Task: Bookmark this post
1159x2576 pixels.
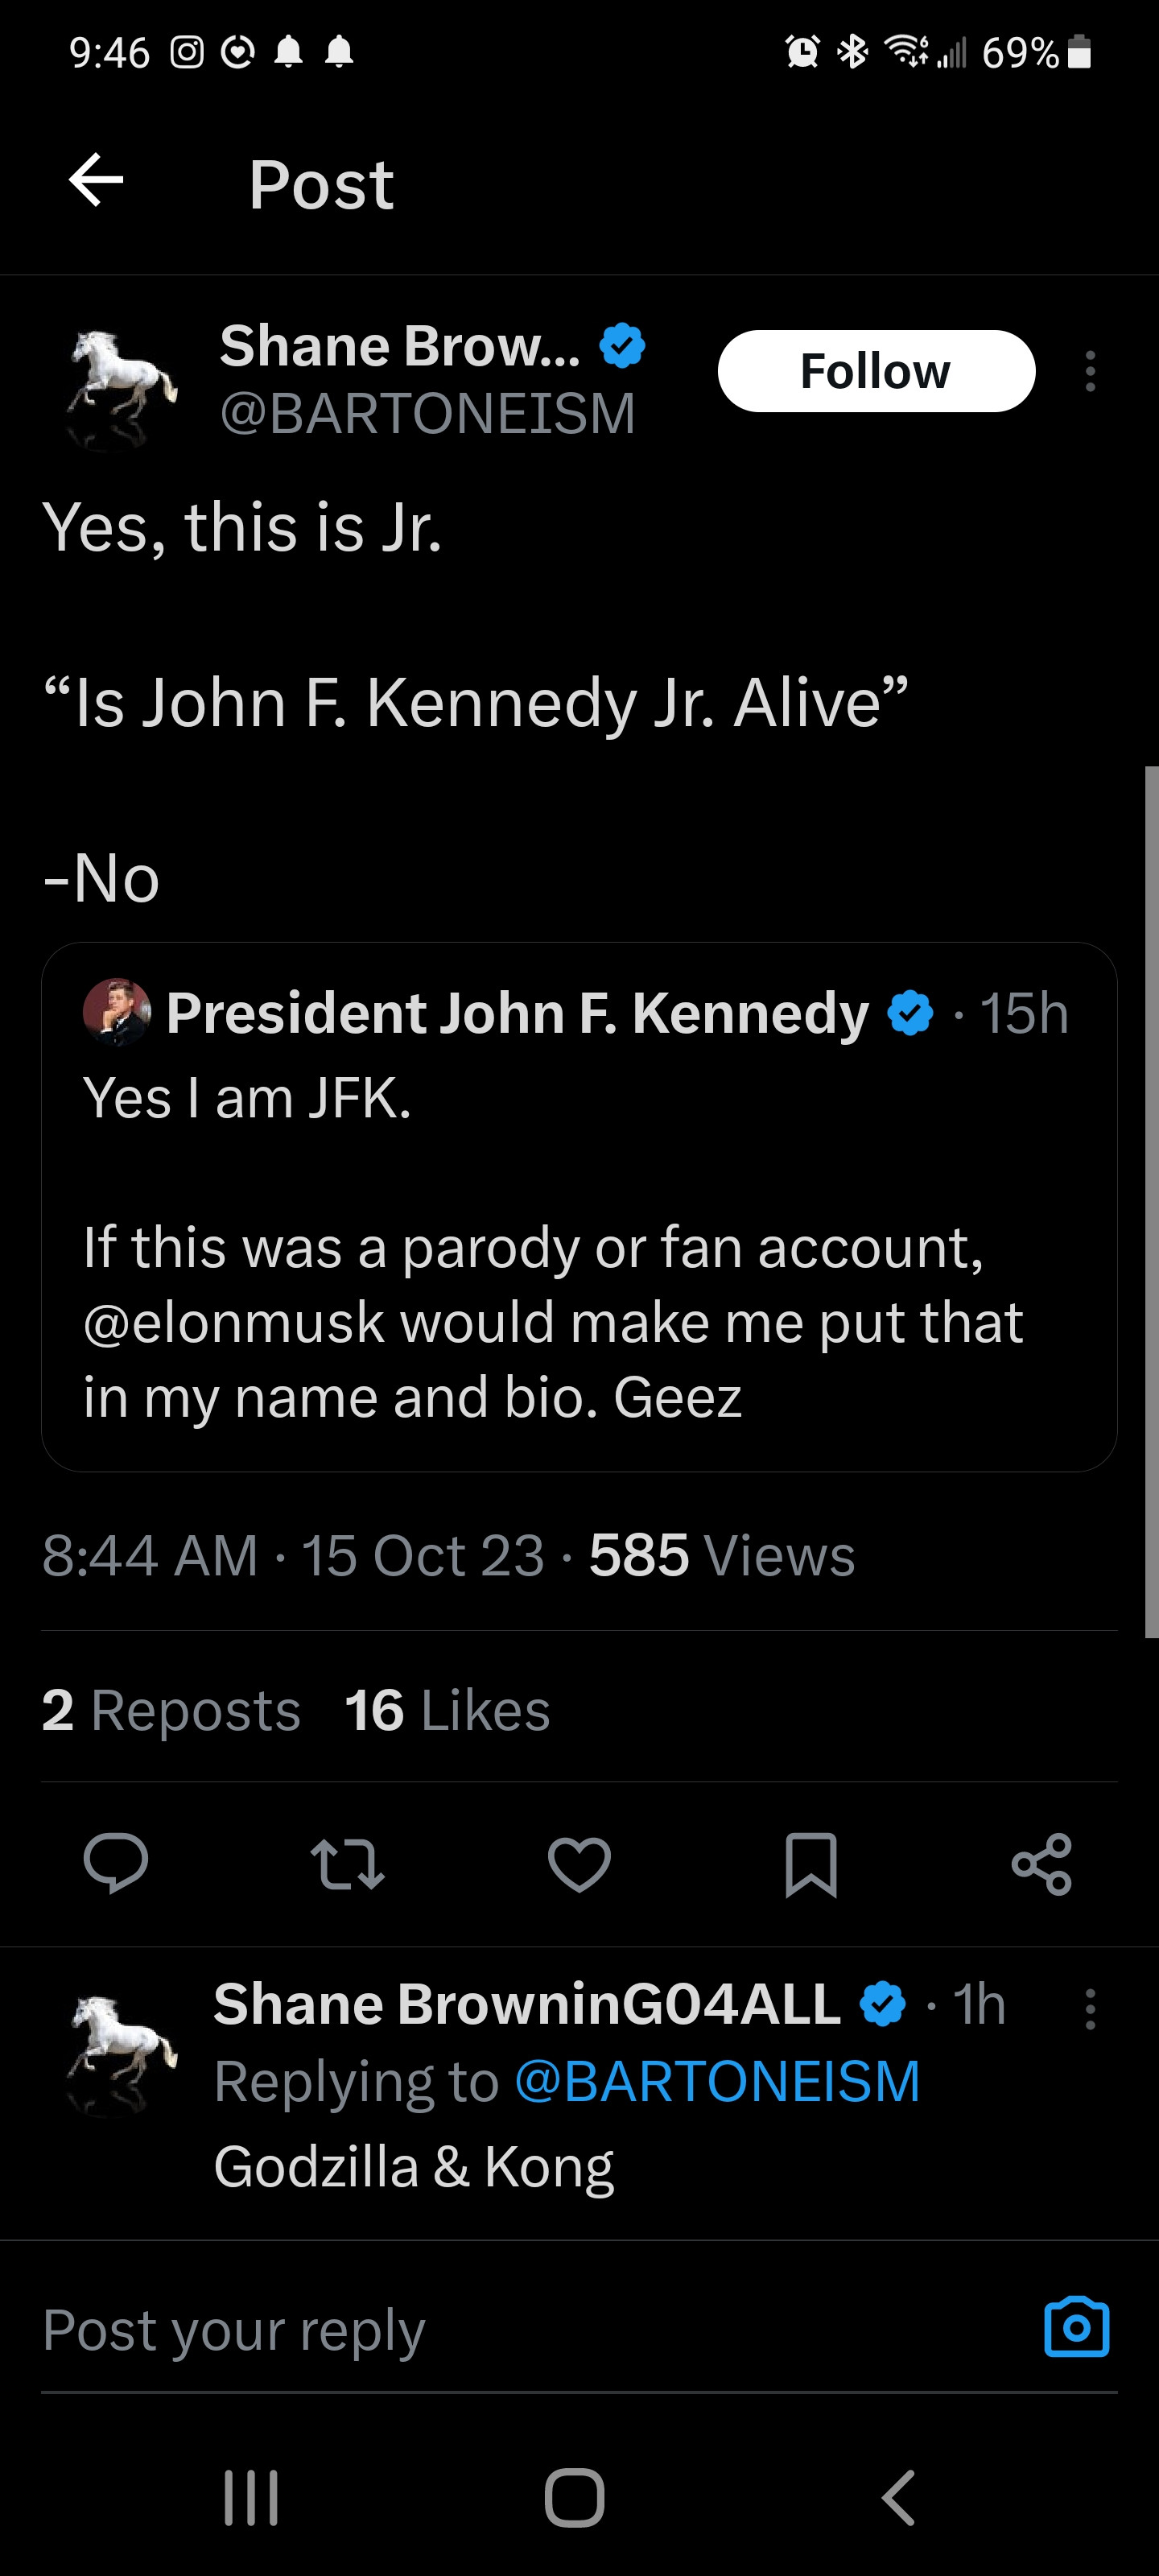Action: pos(811,1864)
